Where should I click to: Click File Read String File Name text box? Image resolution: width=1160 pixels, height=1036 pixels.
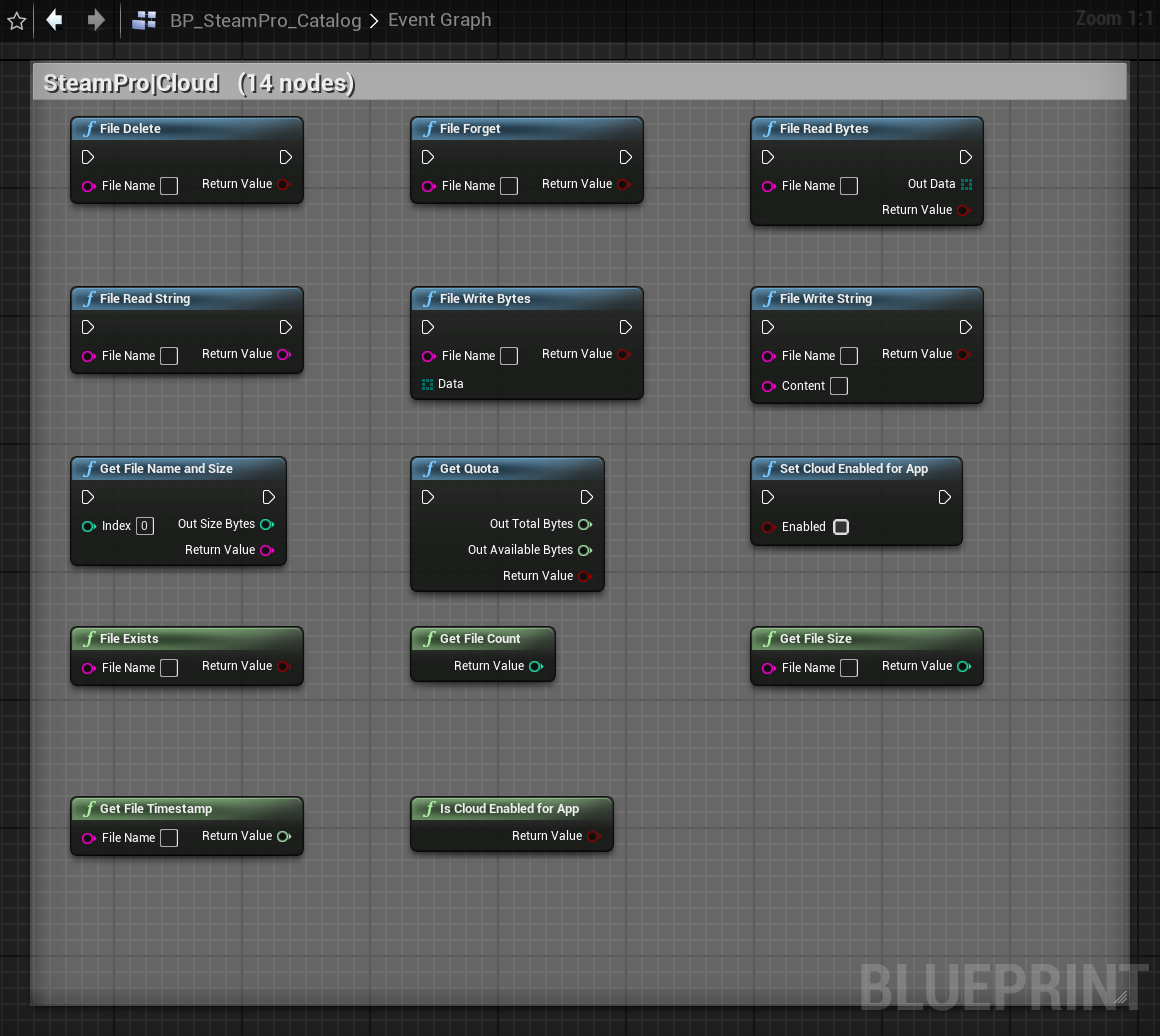point(169,356)
